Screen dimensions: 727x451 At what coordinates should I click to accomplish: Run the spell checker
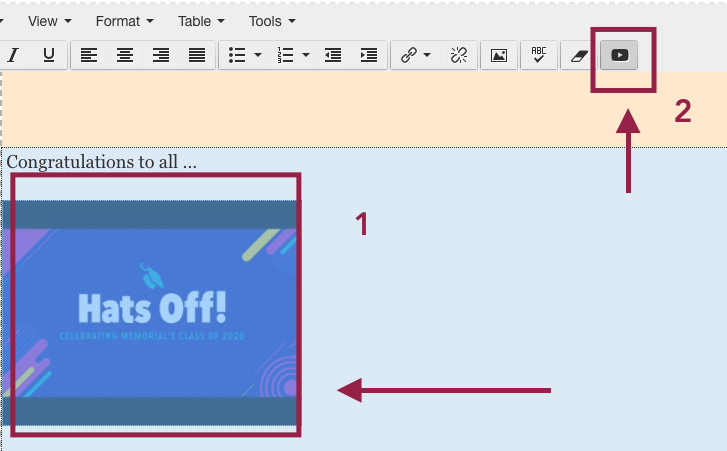click(x=539, y=55)
